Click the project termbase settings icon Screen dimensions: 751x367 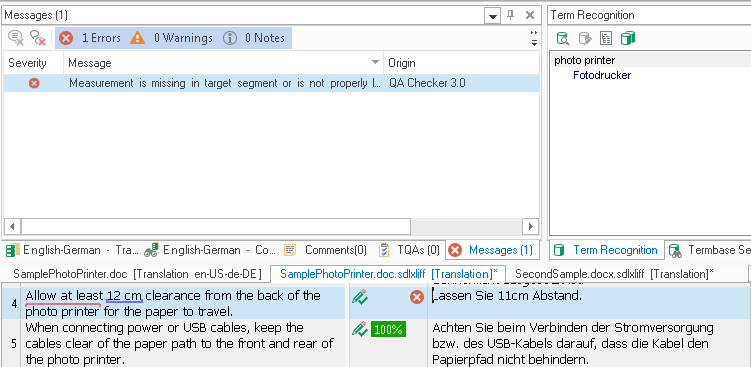(x=628, y=38)
